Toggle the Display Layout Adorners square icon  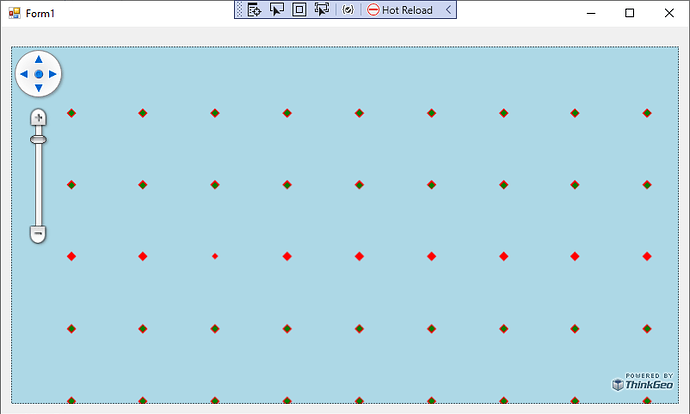coord(299,10)
